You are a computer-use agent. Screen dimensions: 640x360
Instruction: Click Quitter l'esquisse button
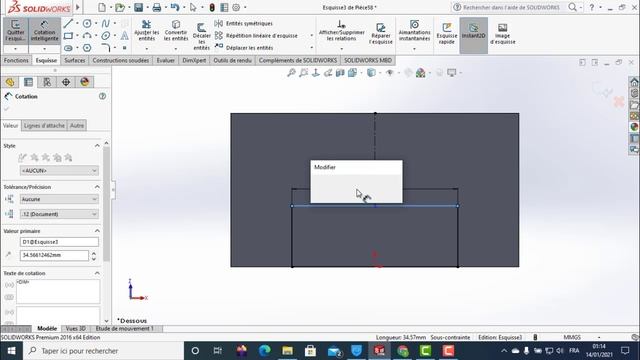coord(16,31)
